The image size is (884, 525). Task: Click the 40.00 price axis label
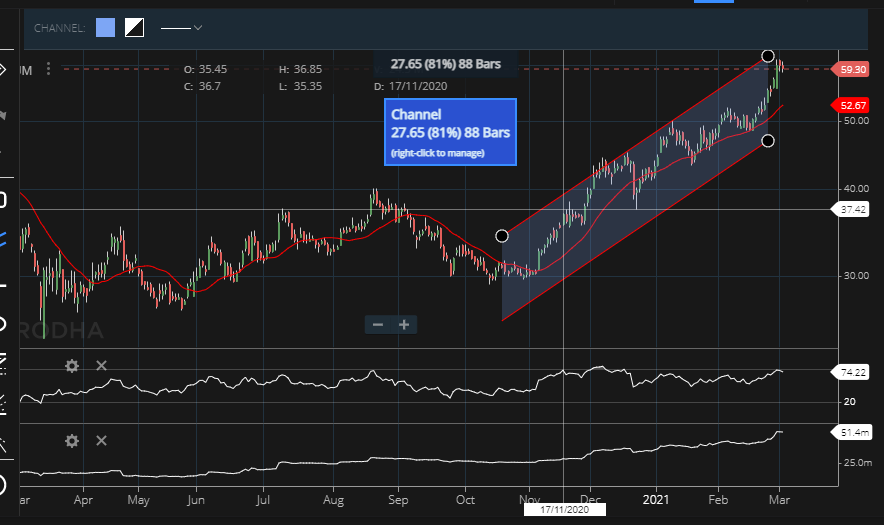856,188
